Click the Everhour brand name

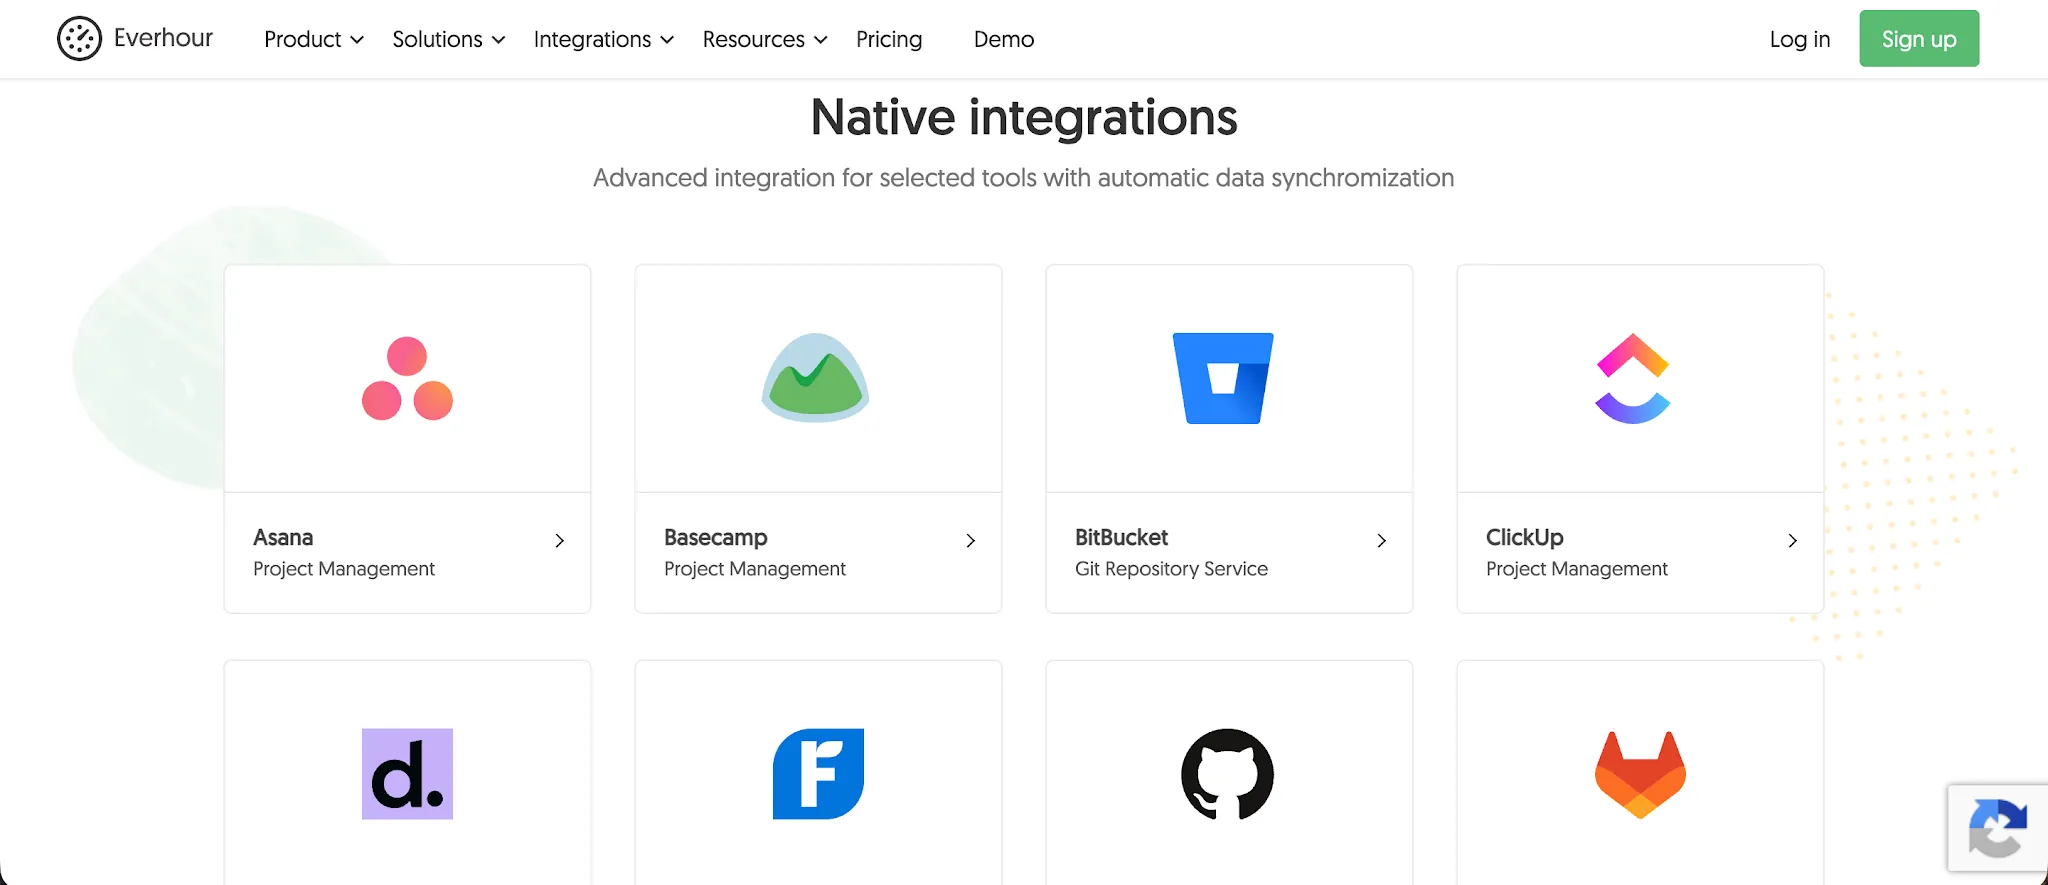click(163, 38)
